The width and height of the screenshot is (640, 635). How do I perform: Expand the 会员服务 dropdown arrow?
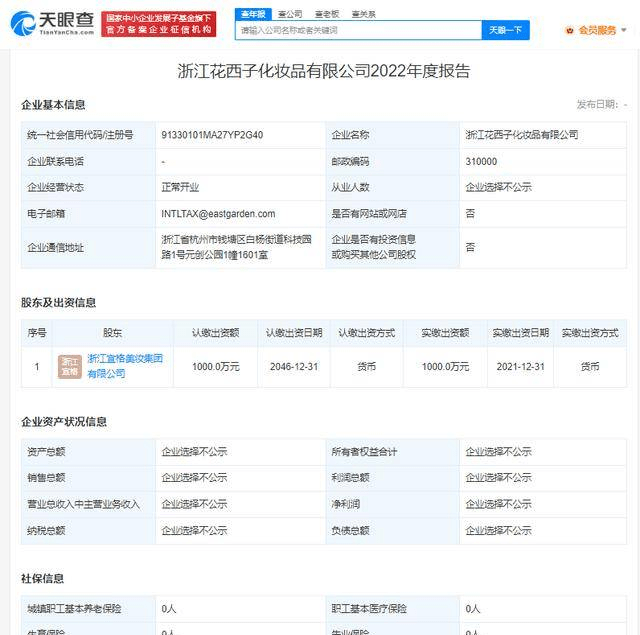[x=625, y=31]
